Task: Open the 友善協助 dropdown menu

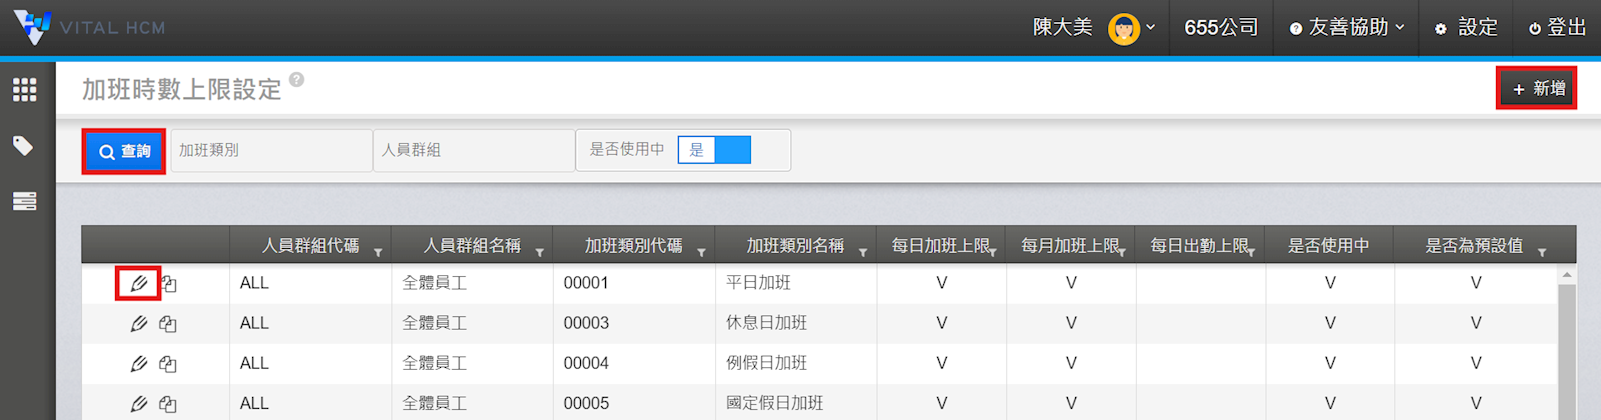Action: tap(1347, 27)
